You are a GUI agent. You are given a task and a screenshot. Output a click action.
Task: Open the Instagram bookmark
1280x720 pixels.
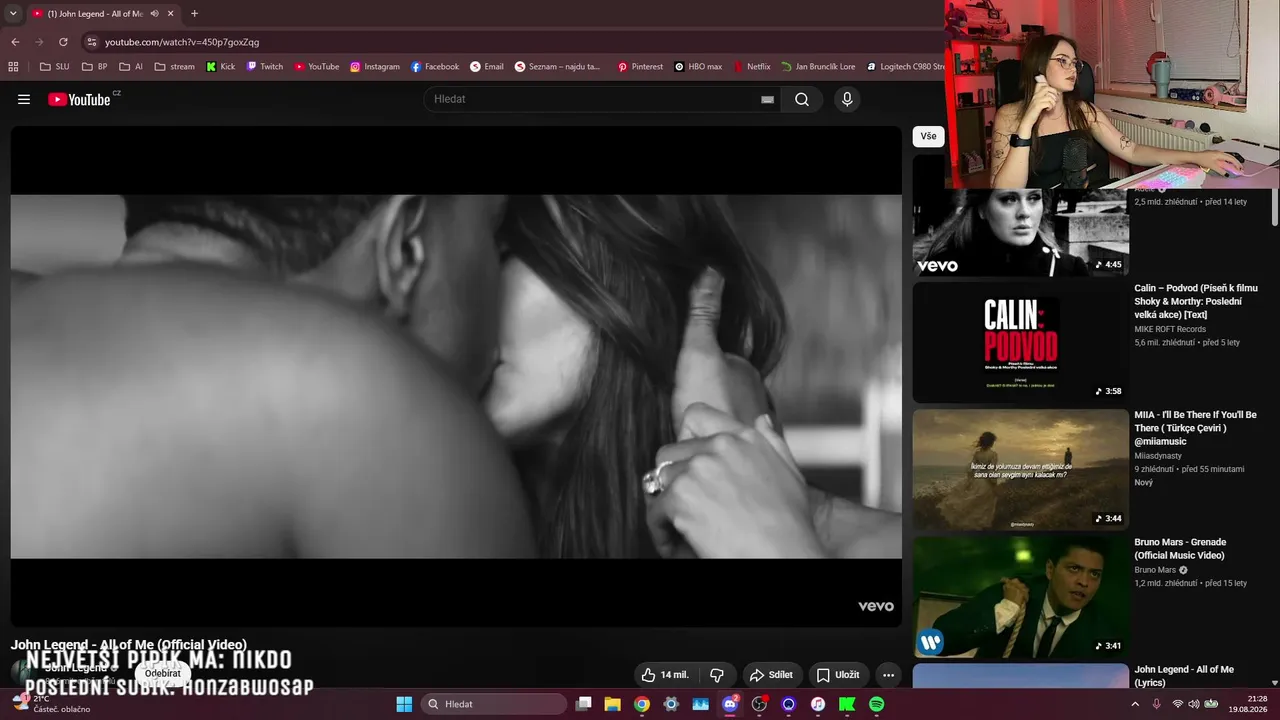[375, 67]
